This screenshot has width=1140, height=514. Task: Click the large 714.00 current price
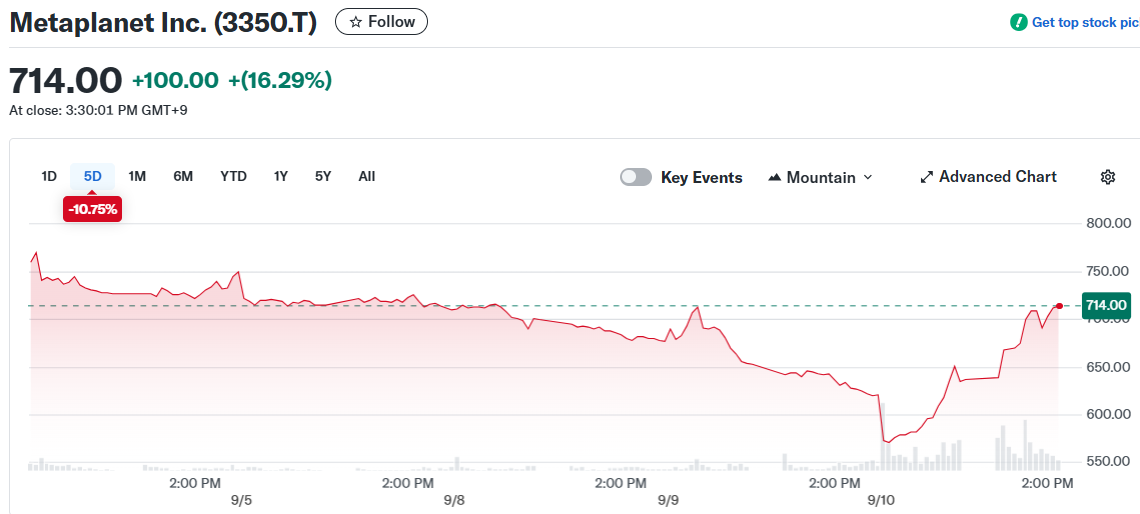pyautogui.click(x=65, y=81)
